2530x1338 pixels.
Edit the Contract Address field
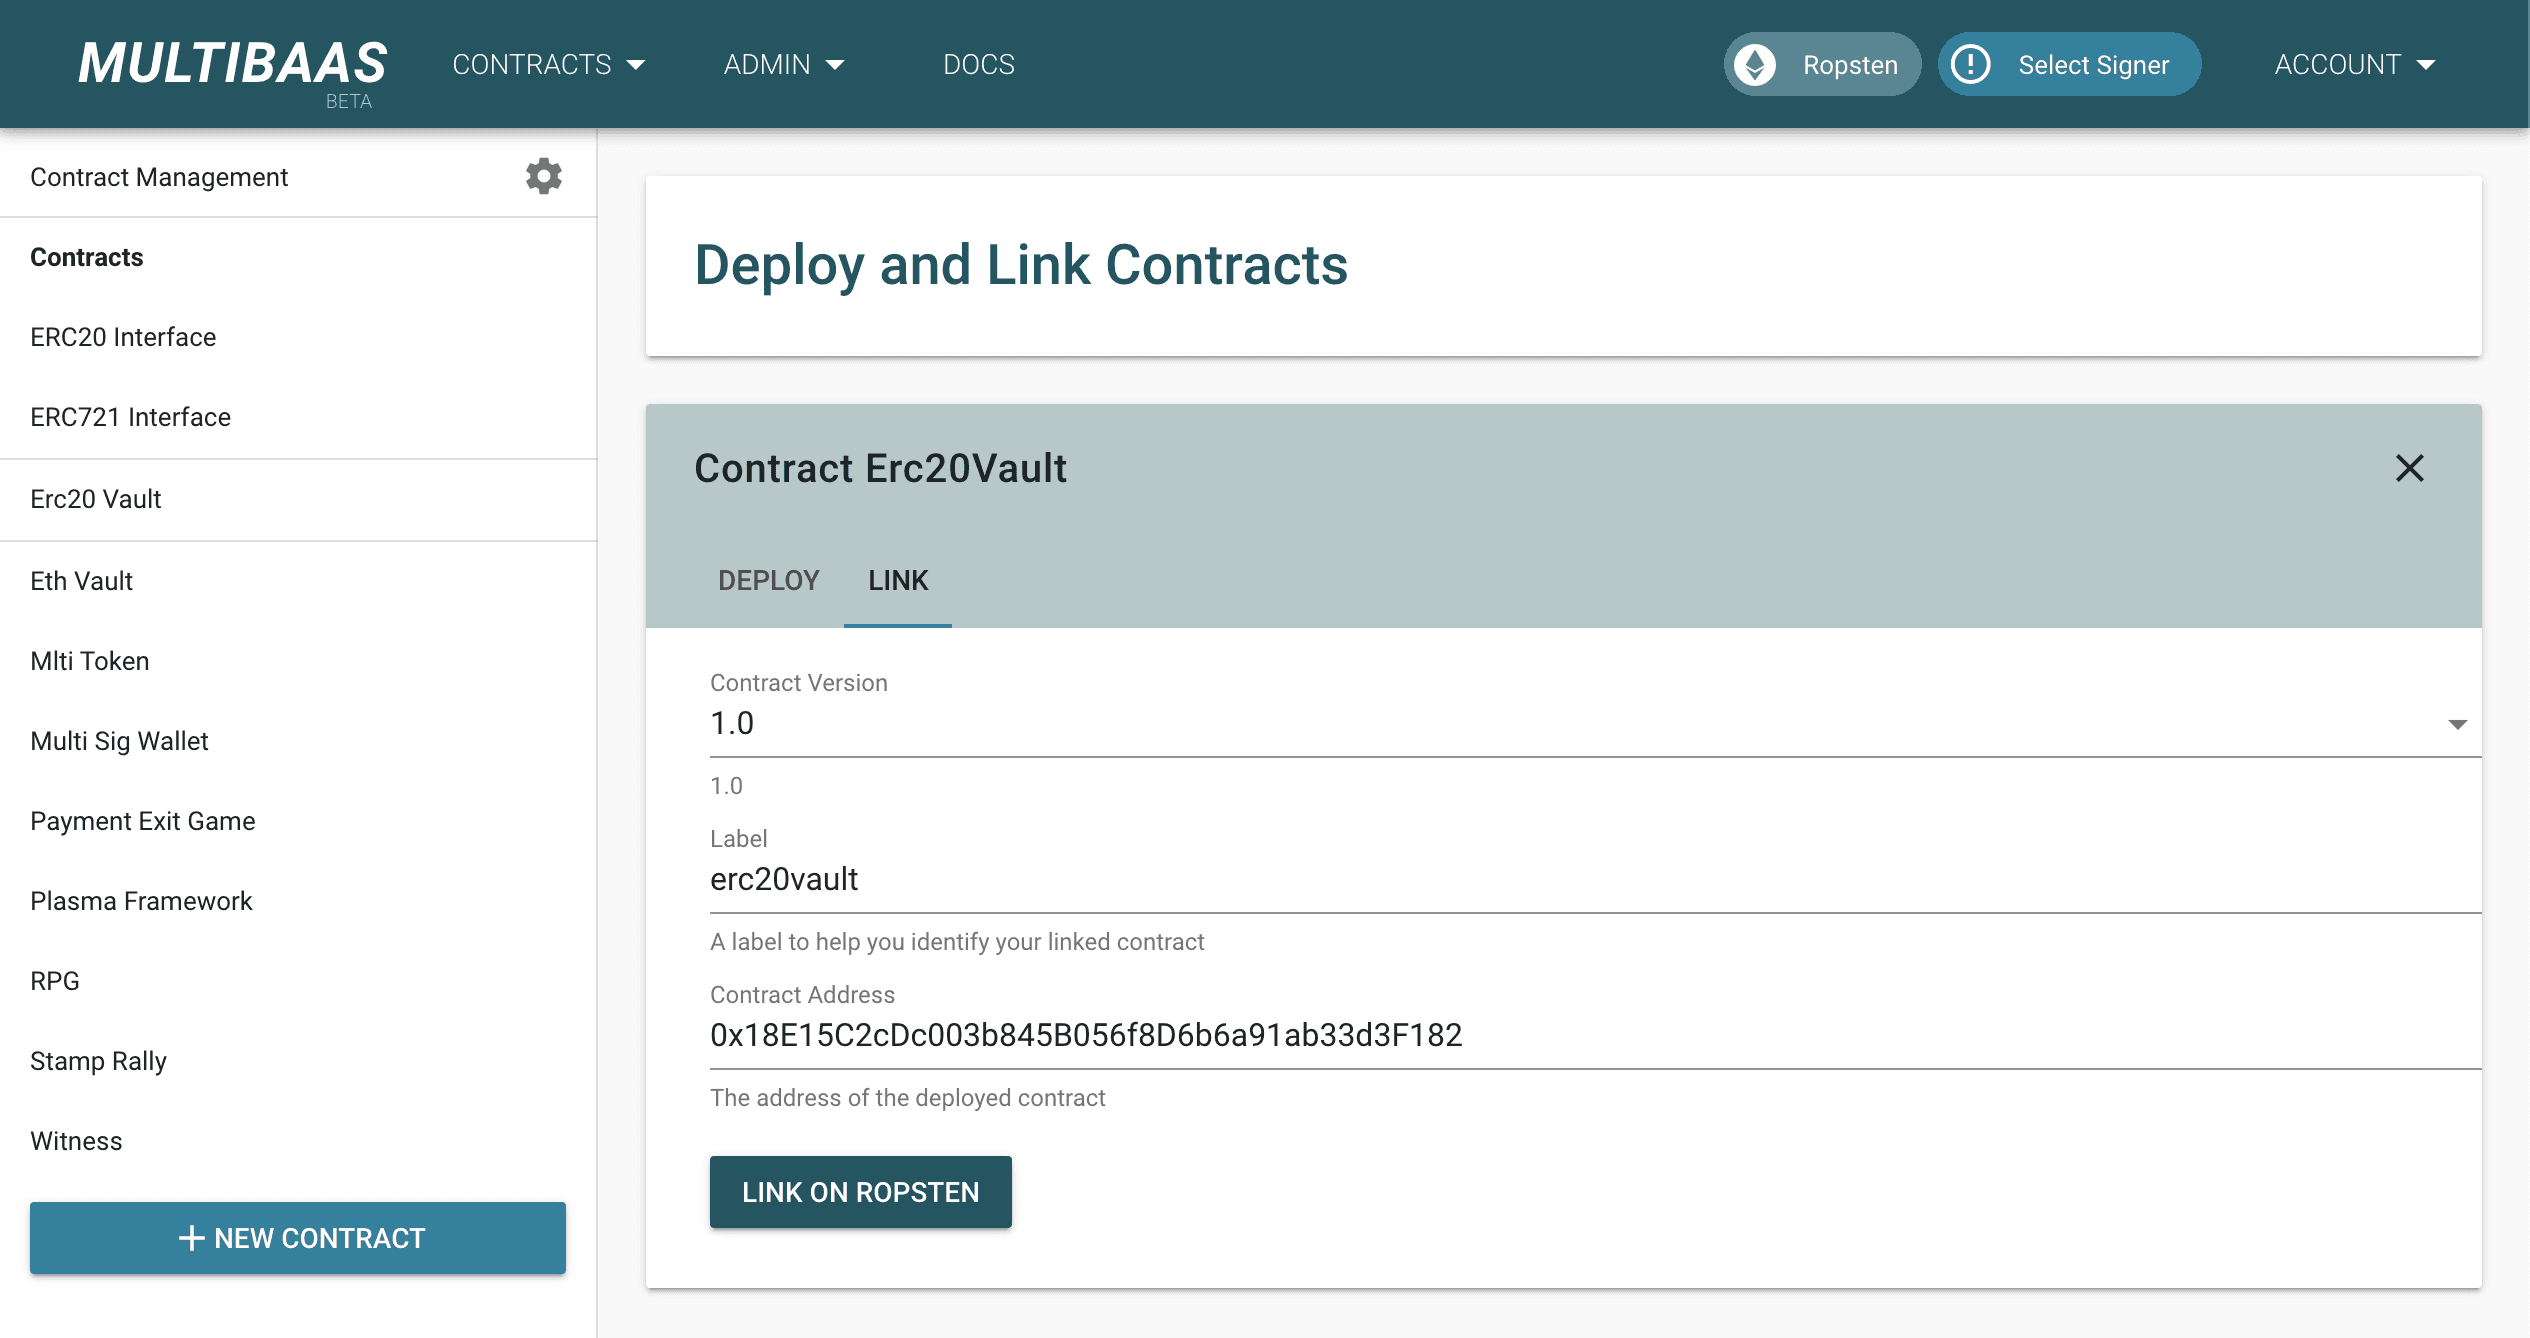1086,1035
